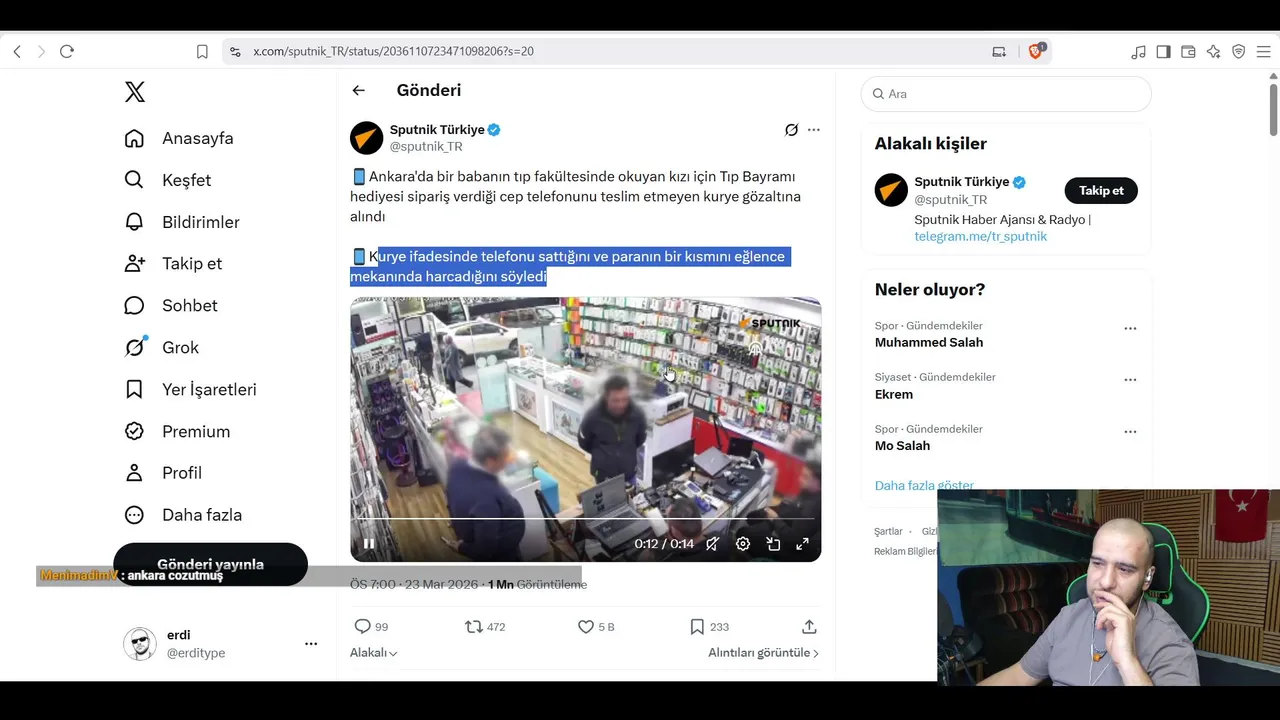The width and height of the screenshot is (1280, 720).
Task: Open the Brave playlist music note icon
Action: click(1139, 51)
